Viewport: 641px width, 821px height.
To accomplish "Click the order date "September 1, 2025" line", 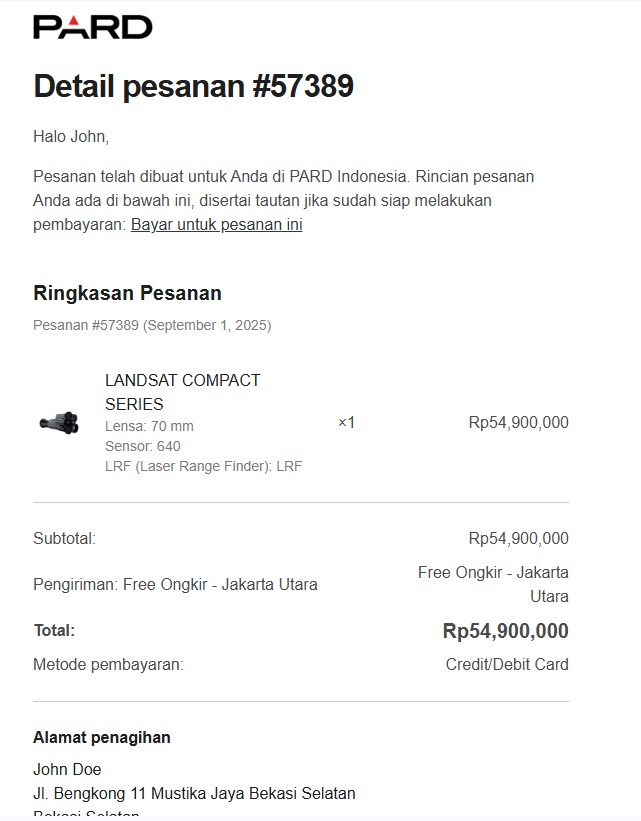I will pyautogui.click(x=152, y=325).
